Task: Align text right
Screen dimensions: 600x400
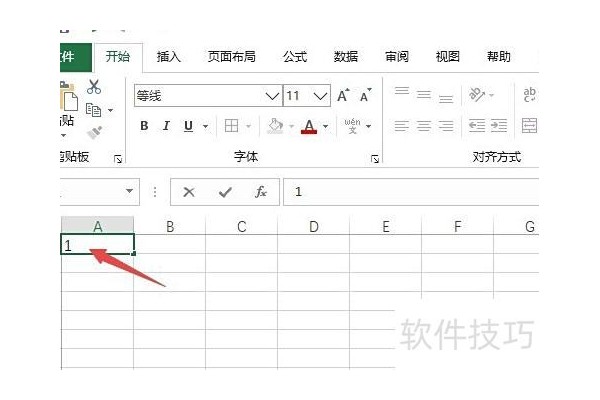Action: 446,126
